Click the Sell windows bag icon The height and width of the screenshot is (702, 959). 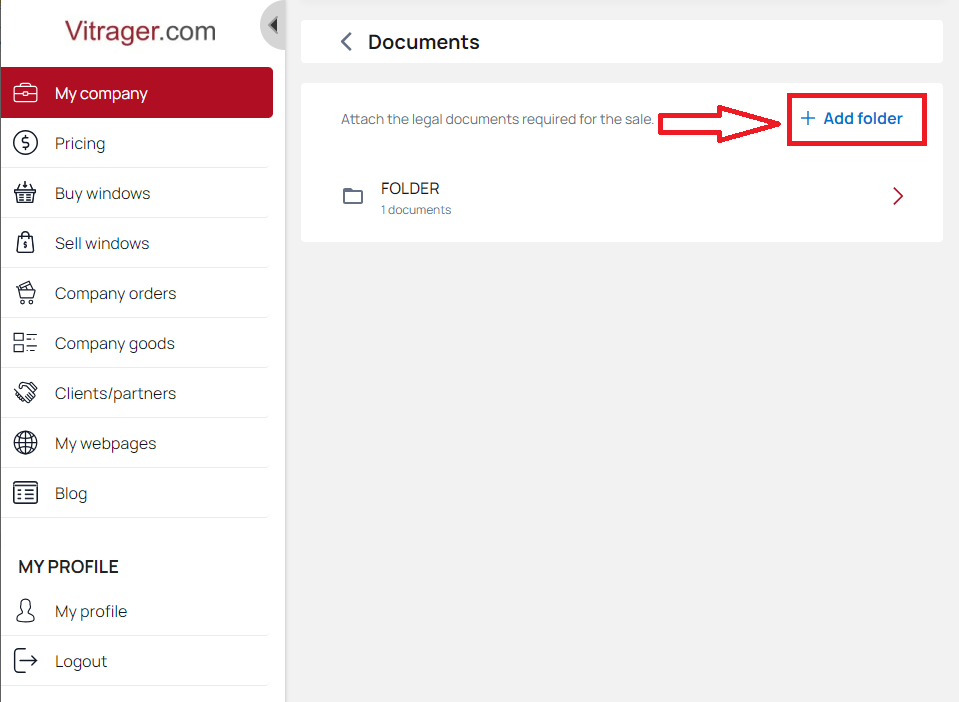pyautogui.click(x=25, y=243)
